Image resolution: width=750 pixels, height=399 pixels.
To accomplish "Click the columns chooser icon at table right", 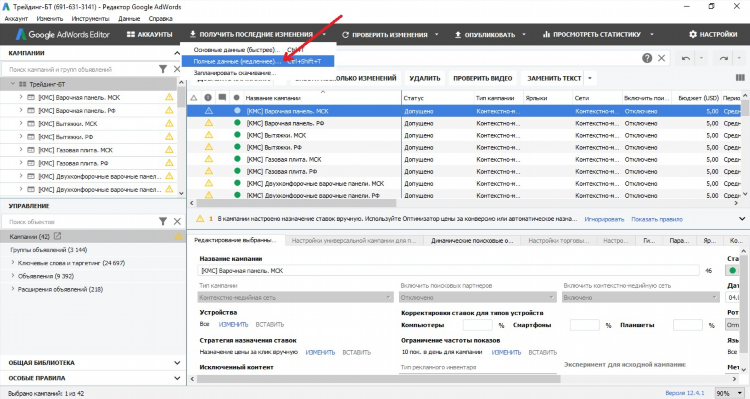I will coord(740,78).
